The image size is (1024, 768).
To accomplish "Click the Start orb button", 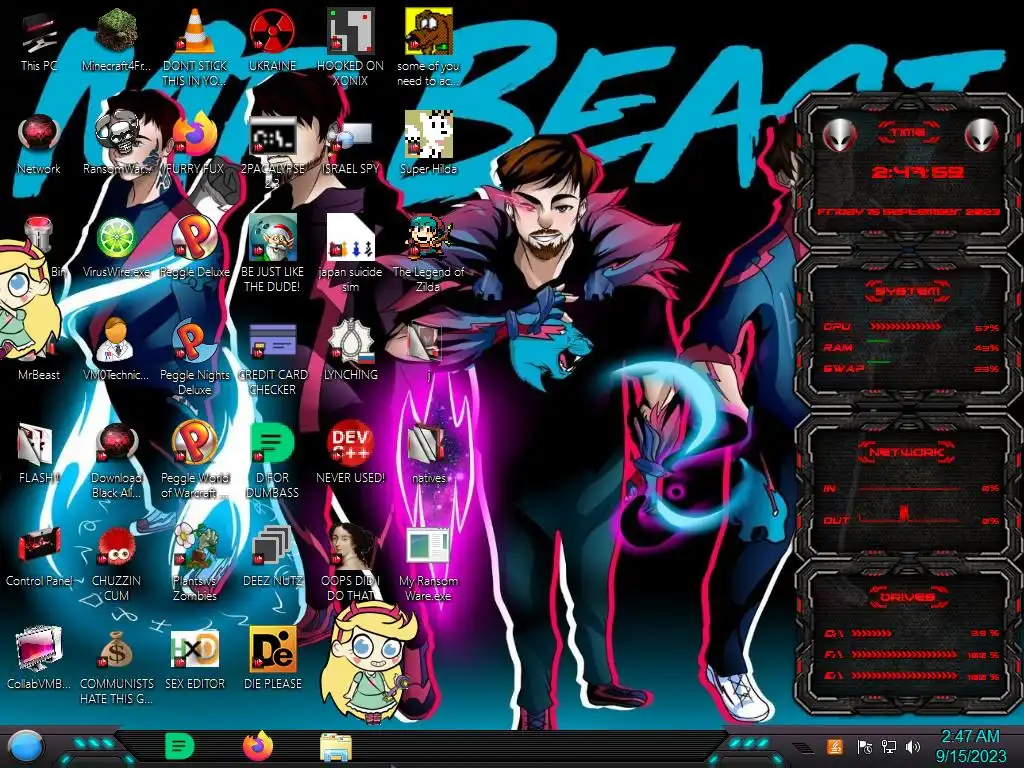I will click(24, 747).
